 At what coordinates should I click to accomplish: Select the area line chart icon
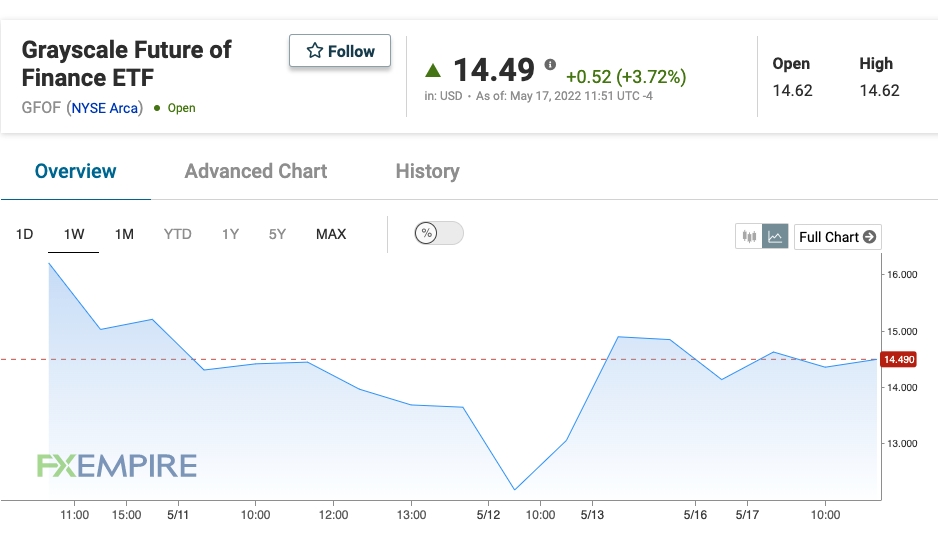775,236
